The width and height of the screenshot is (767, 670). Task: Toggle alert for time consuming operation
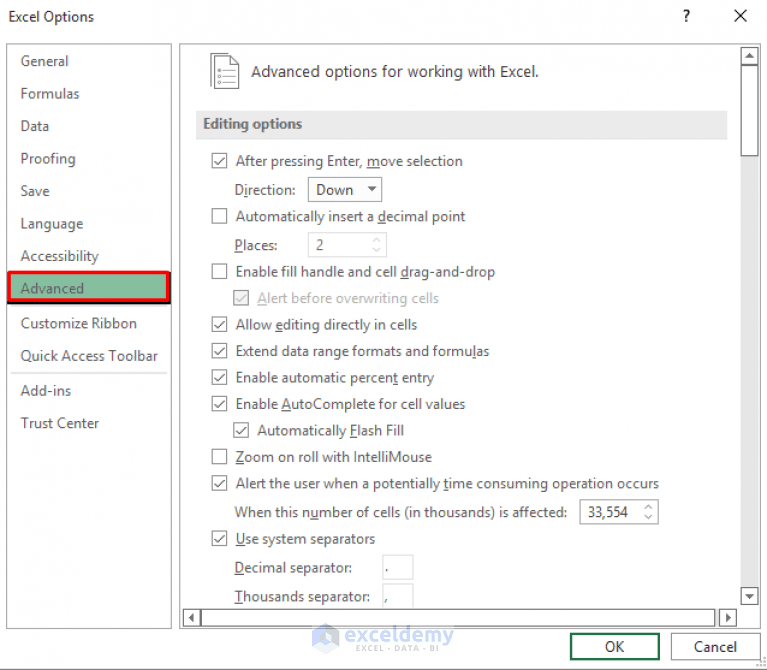pos(219,483)
